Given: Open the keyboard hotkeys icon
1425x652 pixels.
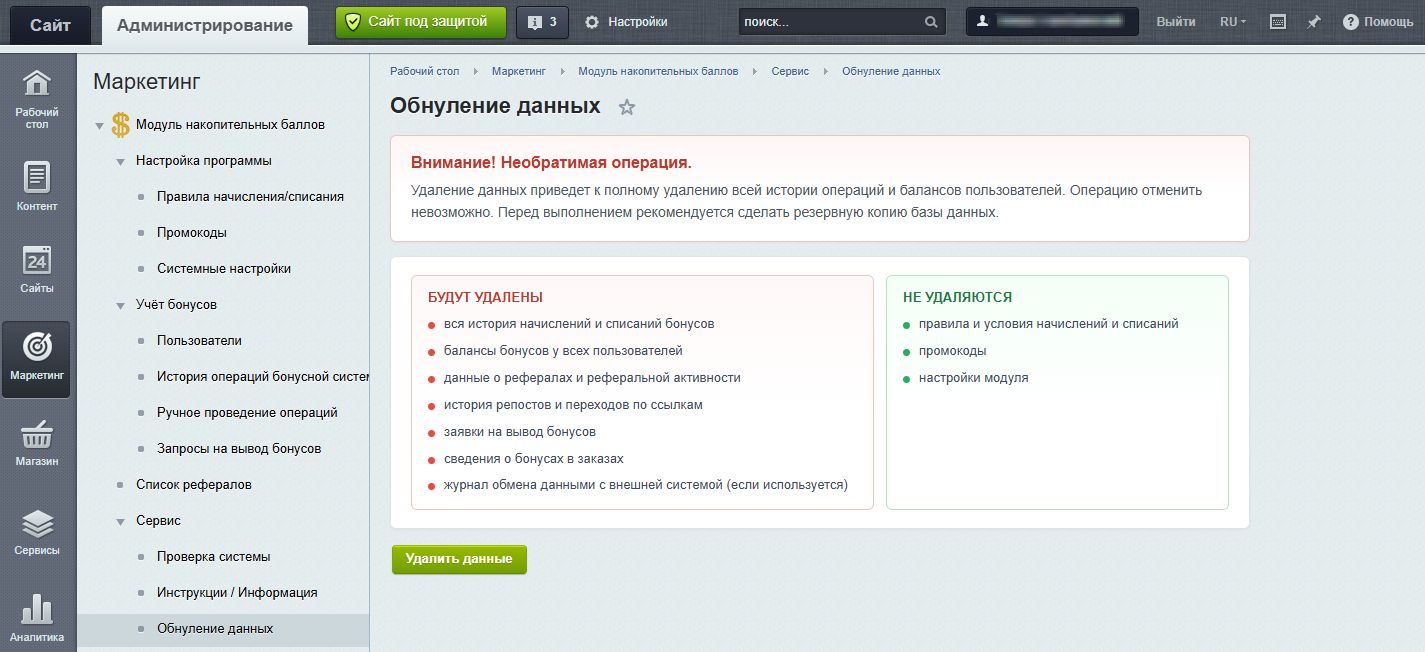Looking at the screenshot, I should point(1277,22).
